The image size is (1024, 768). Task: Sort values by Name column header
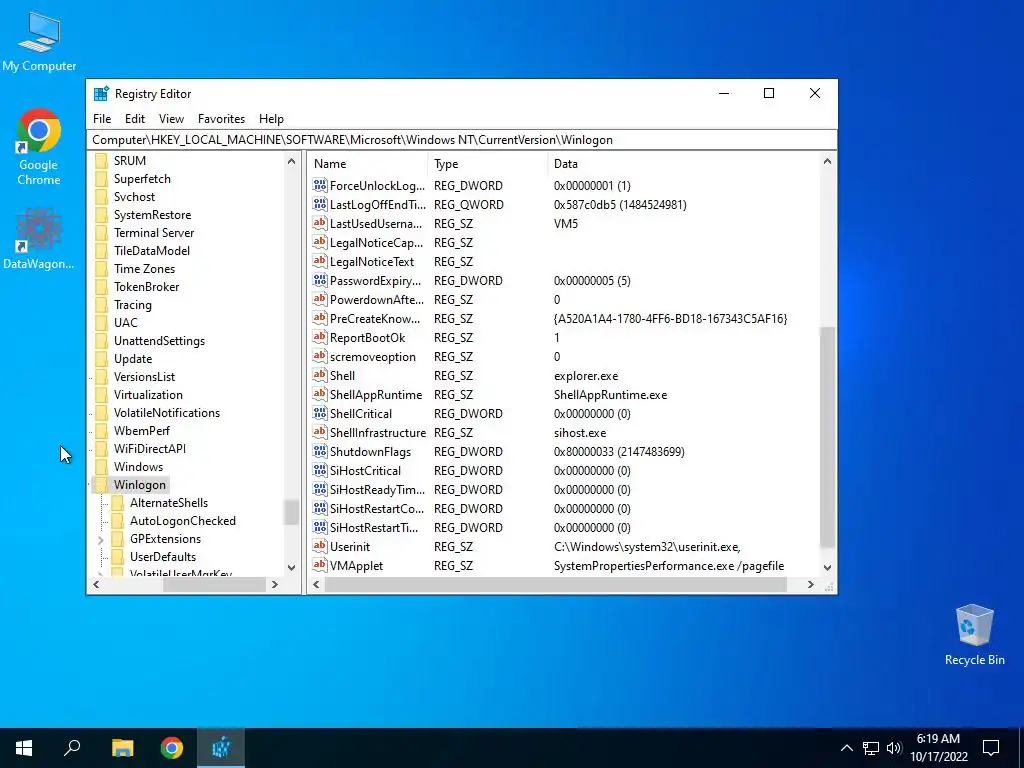(x=368, y=164)
